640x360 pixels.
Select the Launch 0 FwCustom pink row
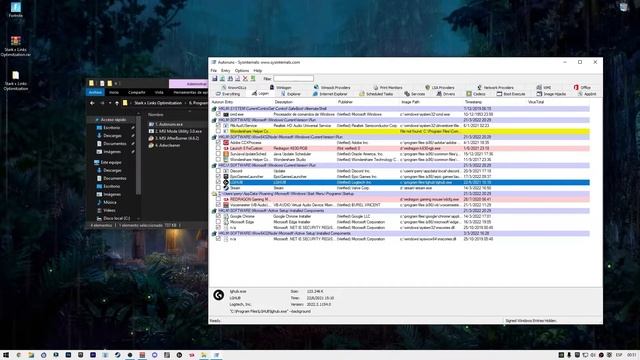pyautogui.click(x=400, y=149)
